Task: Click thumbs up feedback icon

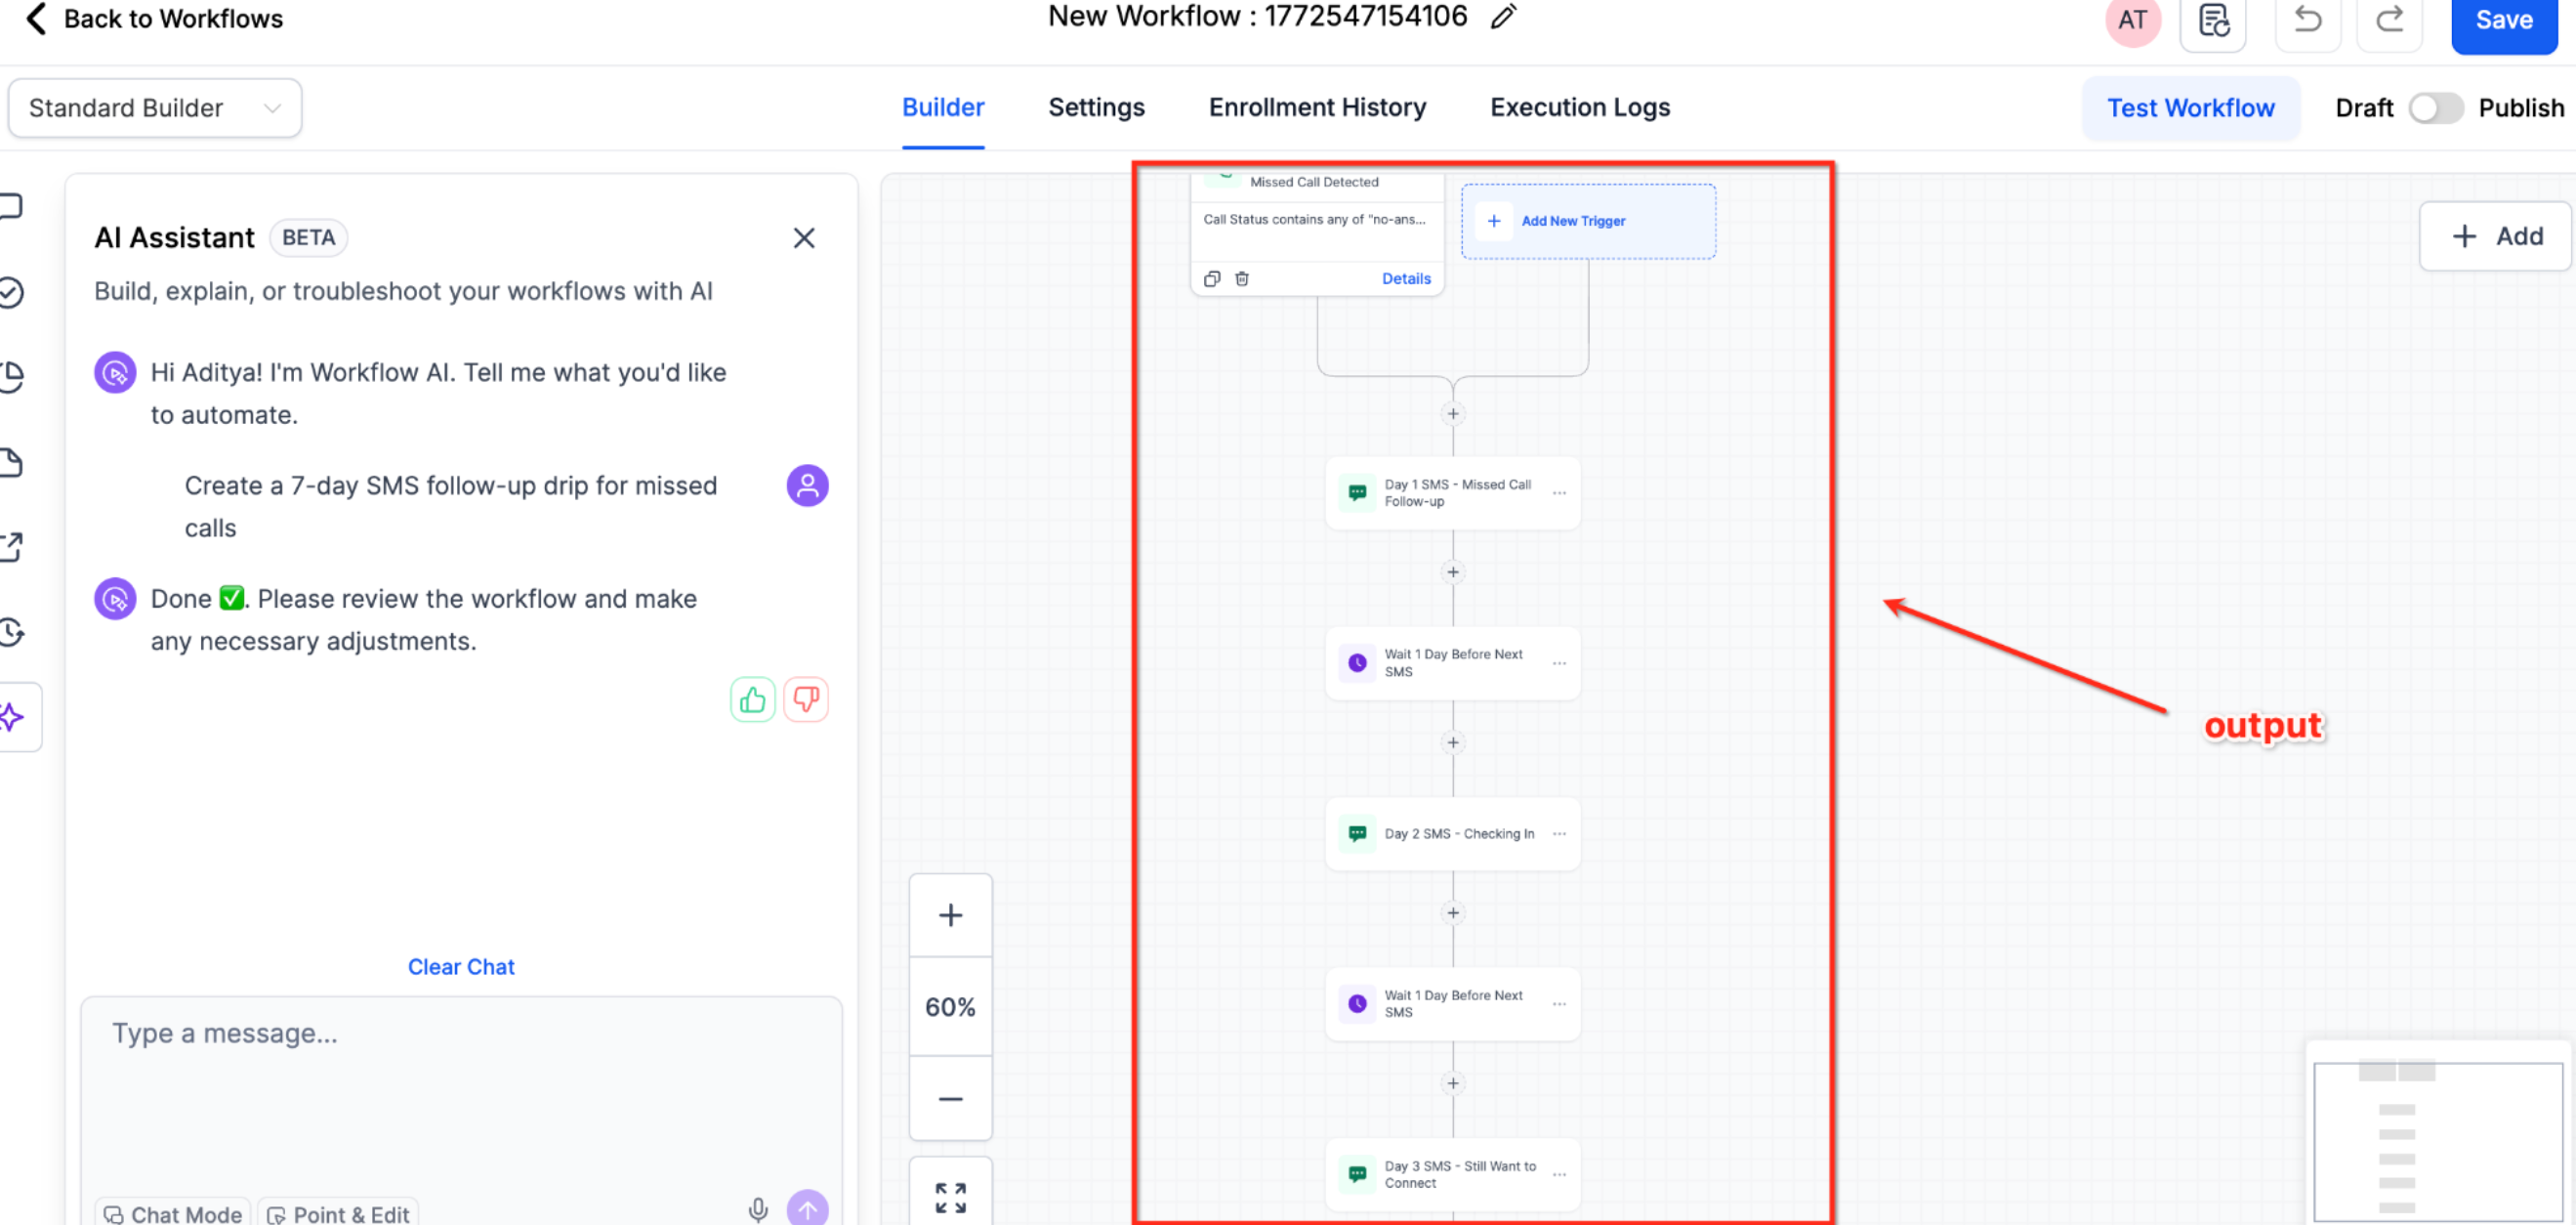Action: (x=752, y=700)
